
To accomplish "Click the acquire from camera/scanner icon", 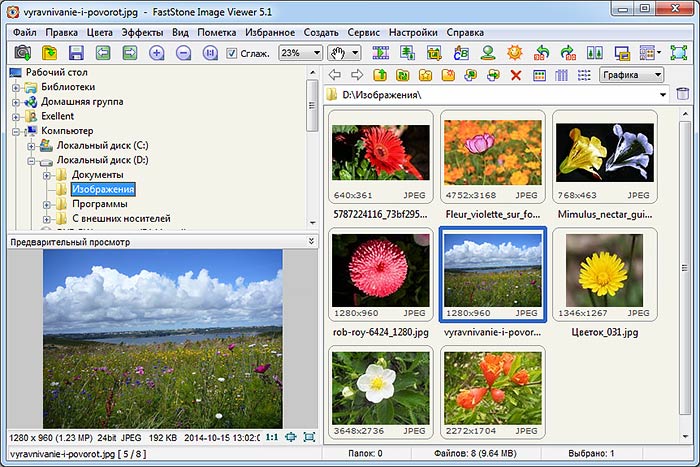I will (x=22, y=52).
